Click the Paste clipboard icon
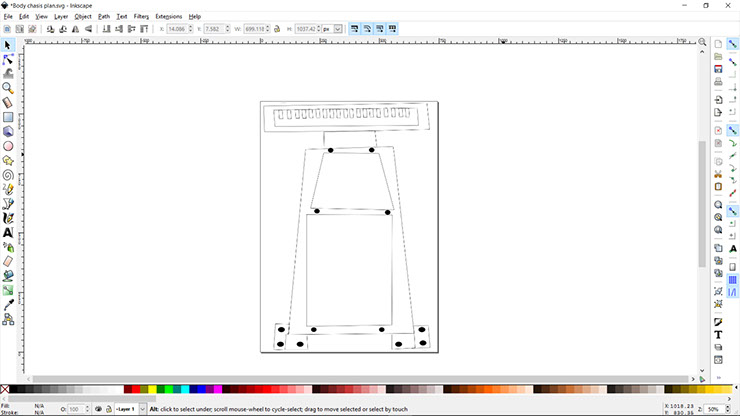The image size is (740, 416). [718, 187]
